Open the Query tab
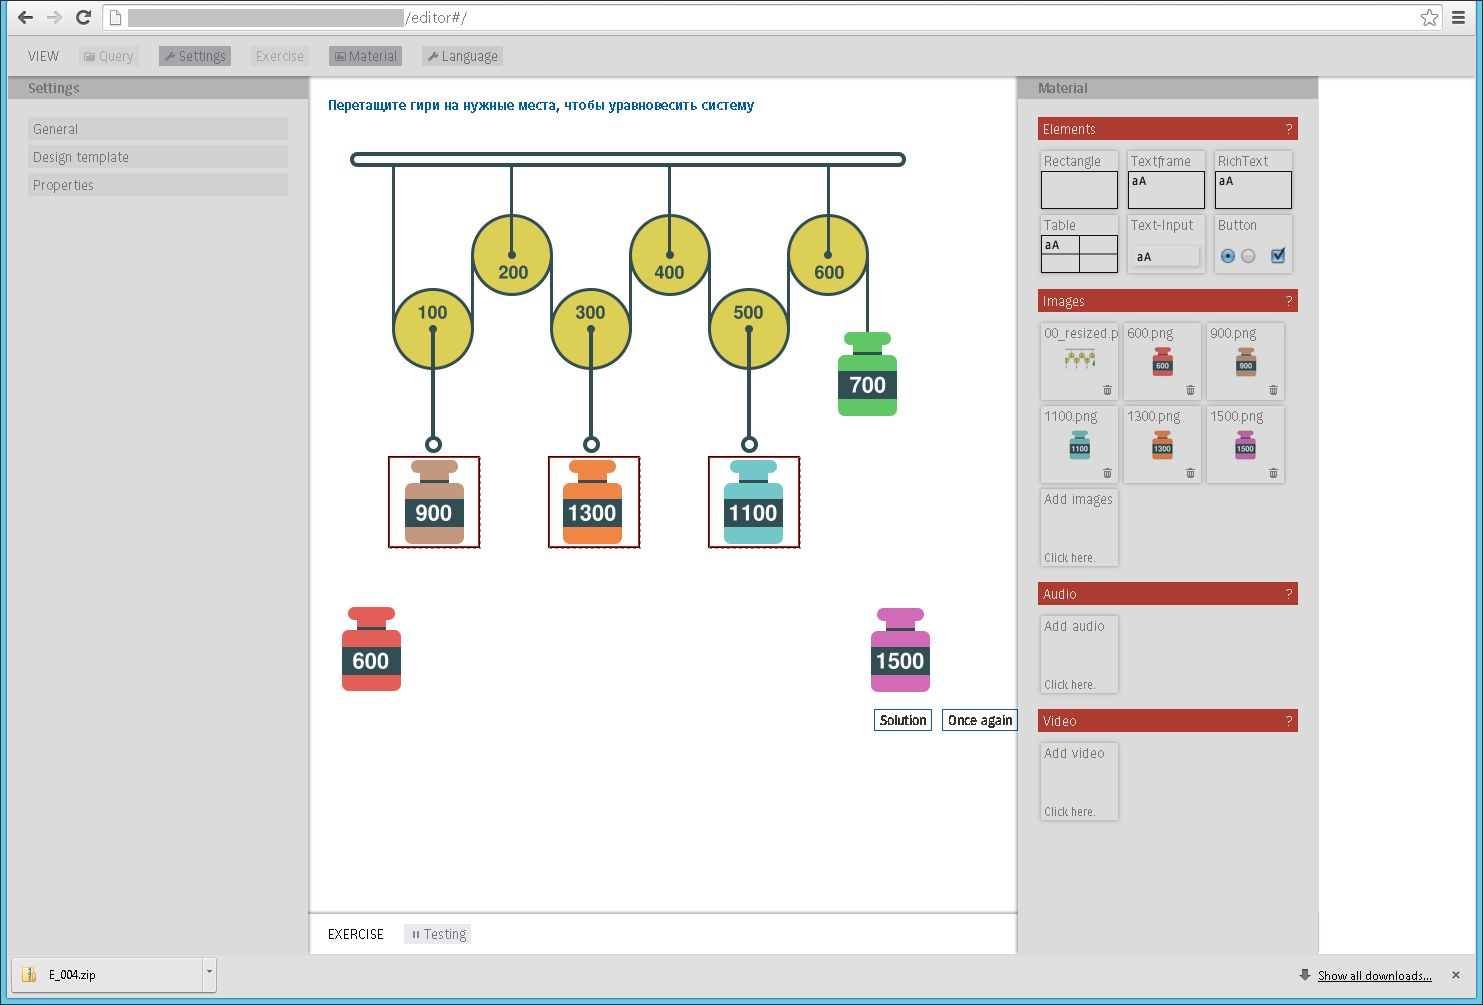Screen dimensions: 1483x1005 108,56
